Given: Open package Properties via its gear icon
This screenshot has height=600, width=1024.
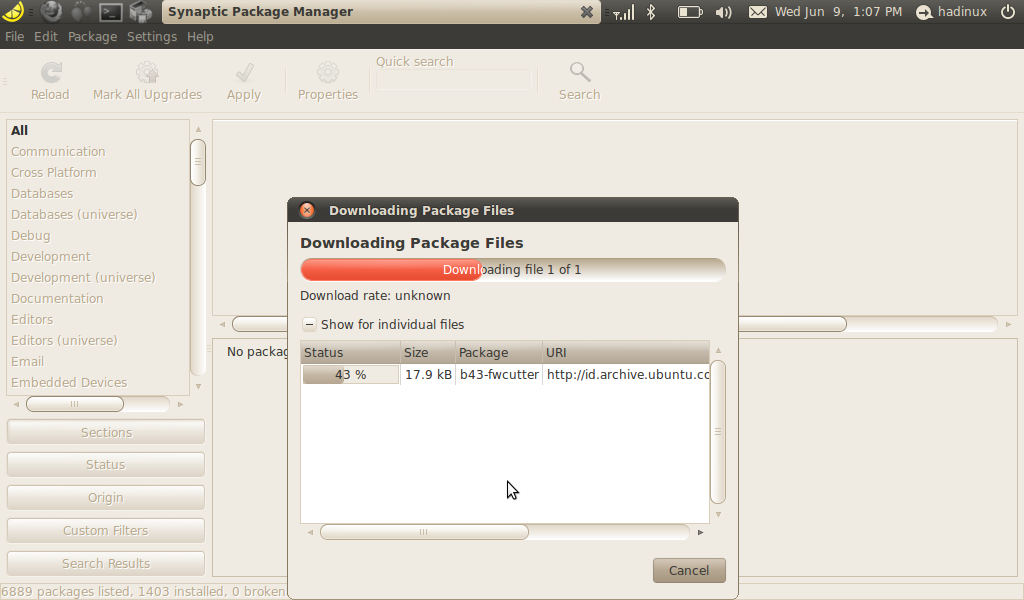Looking at the screenshot, I should pos(328,72).
